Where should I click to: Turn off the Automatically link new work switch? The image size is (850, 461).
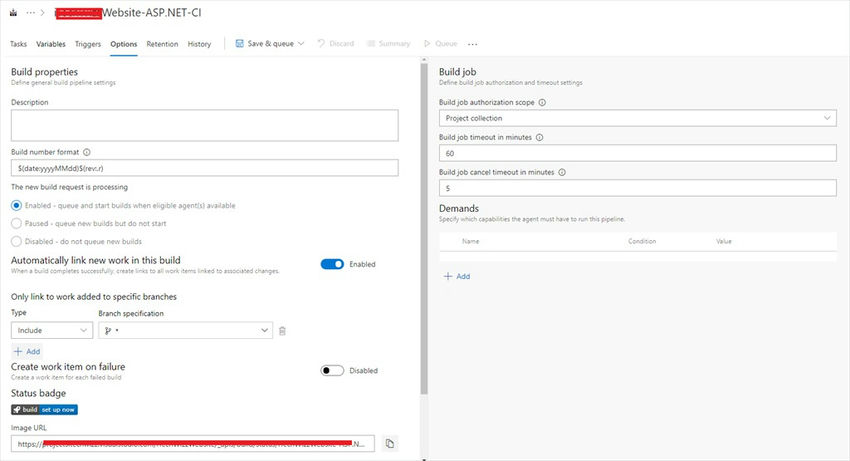click(x=332, y=264)
